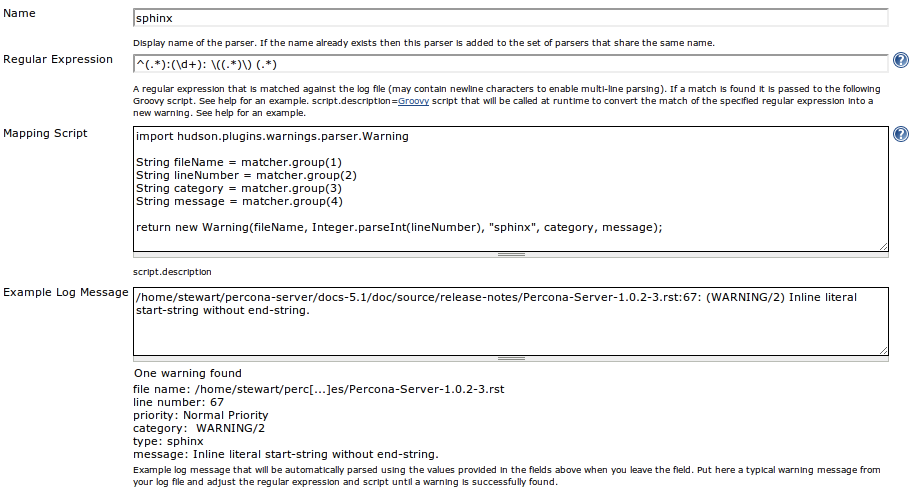Place cursor on the import hudson.plugins line
The image size is (919, 491).
point(272,137)
